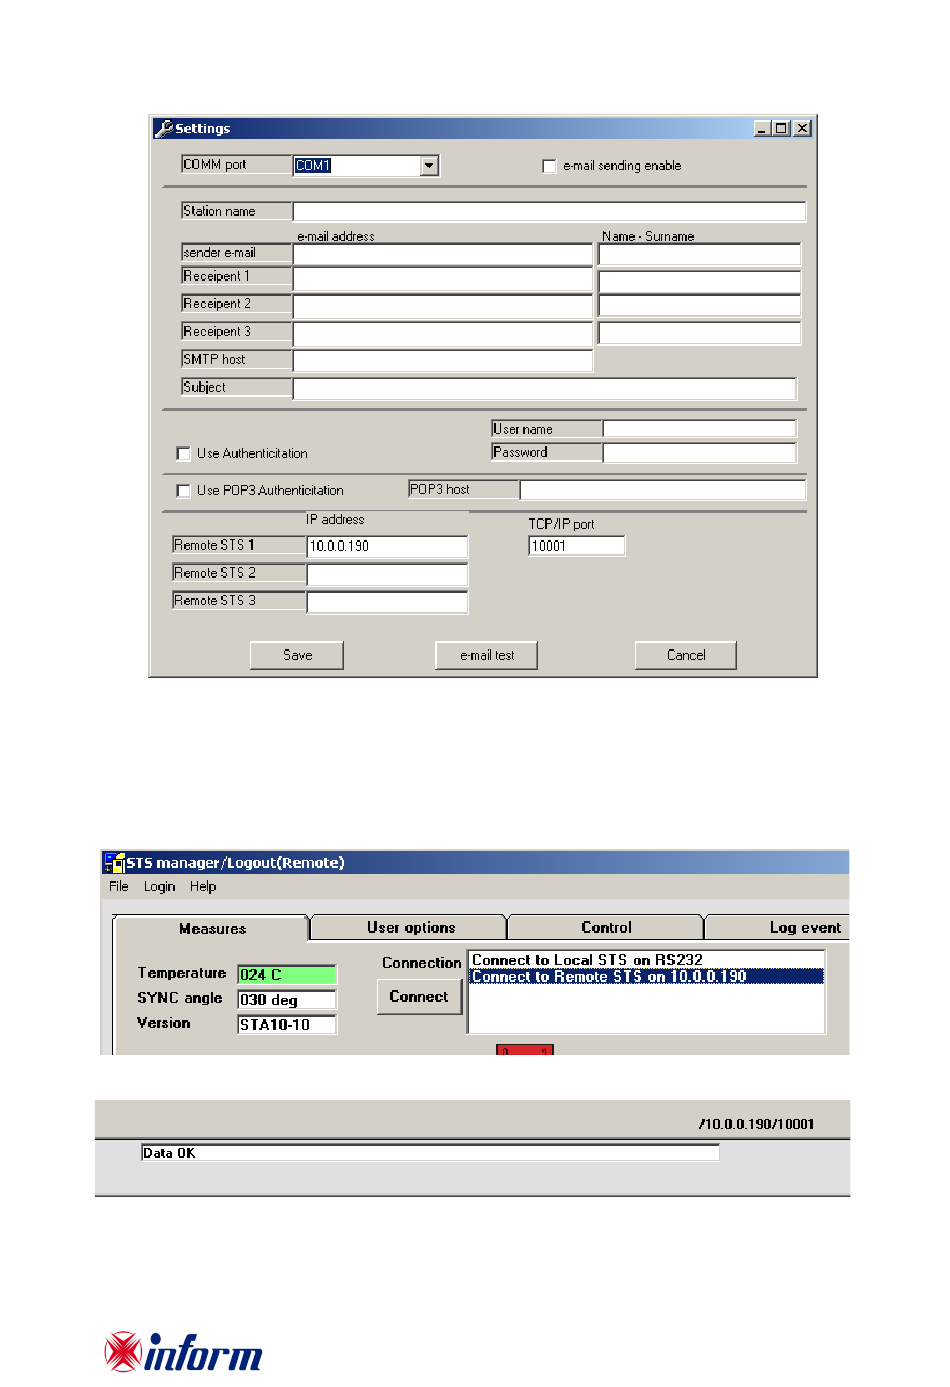Click the inform logo
Screen dimensions: 950x1387
click(184, 1352)
